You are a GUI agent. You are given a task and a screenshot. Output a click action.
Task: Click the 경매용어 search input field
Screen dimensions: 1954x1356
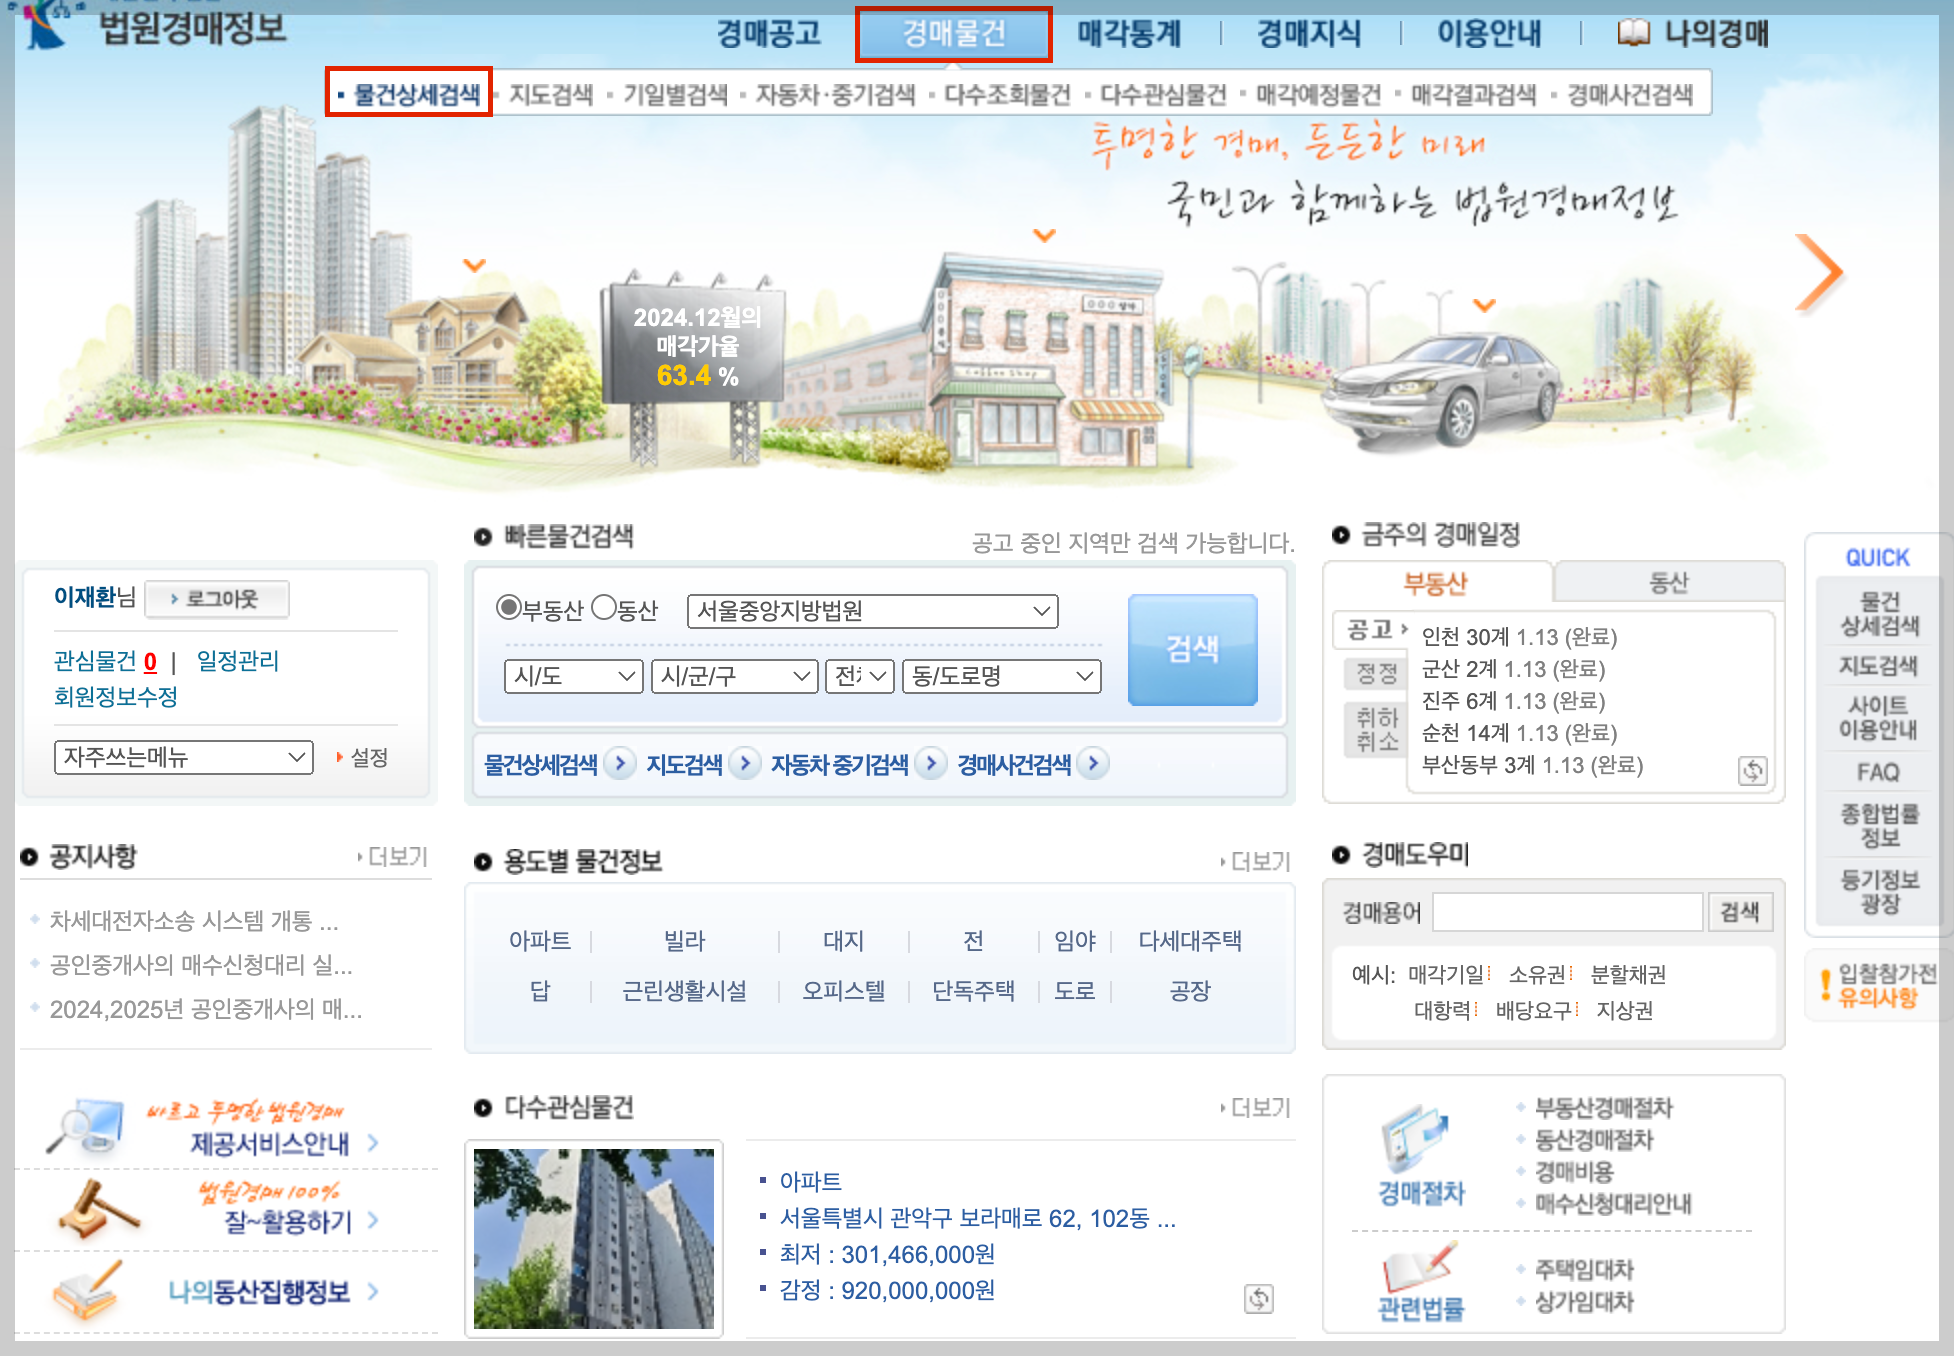click(1567, 912)
